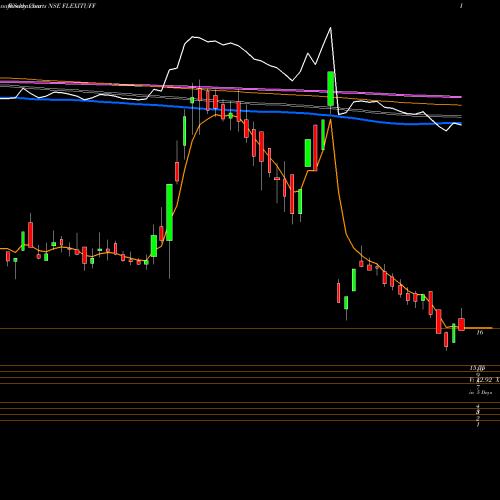Click the NSE FLEXITUFF chart title
500x500 pixels.
pos(72,6)
